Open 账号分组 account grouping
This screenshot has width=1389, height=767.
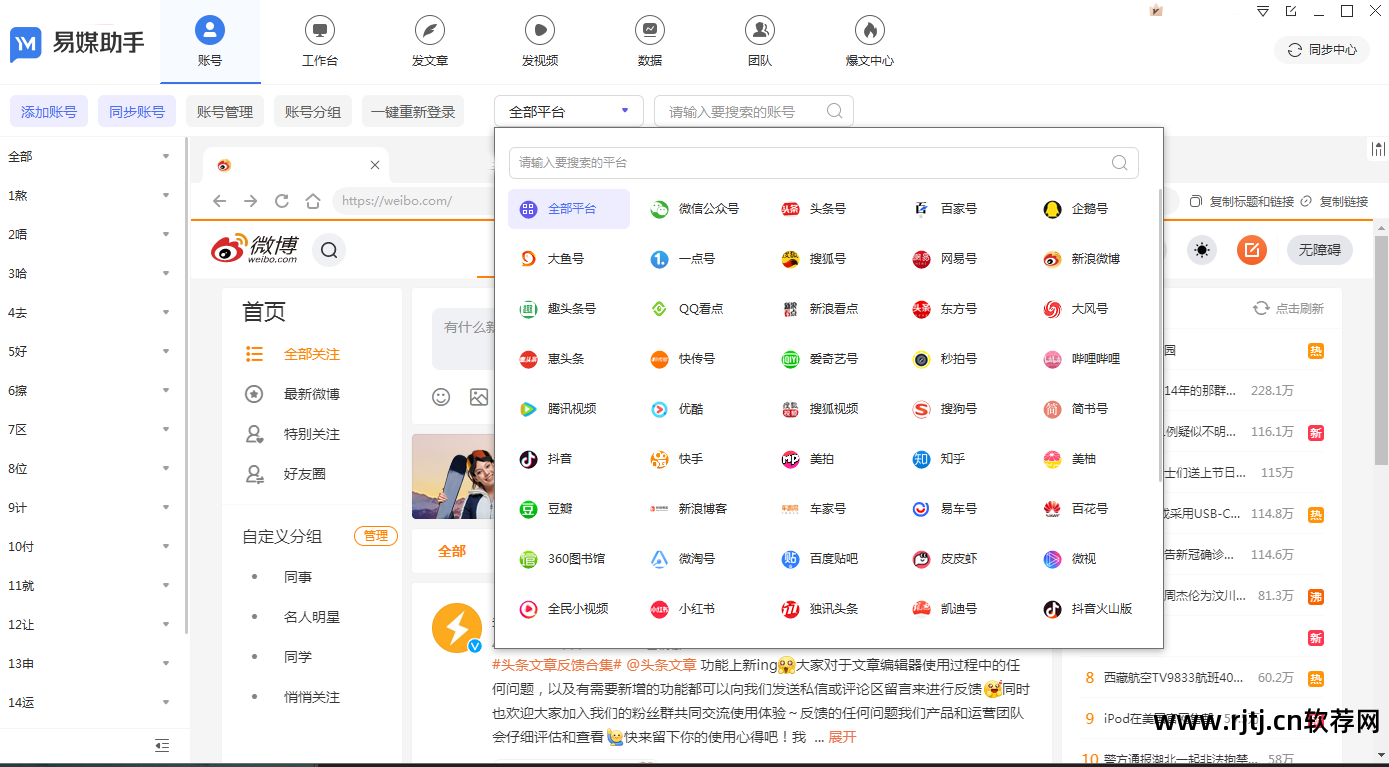click(x=313, y=112)
